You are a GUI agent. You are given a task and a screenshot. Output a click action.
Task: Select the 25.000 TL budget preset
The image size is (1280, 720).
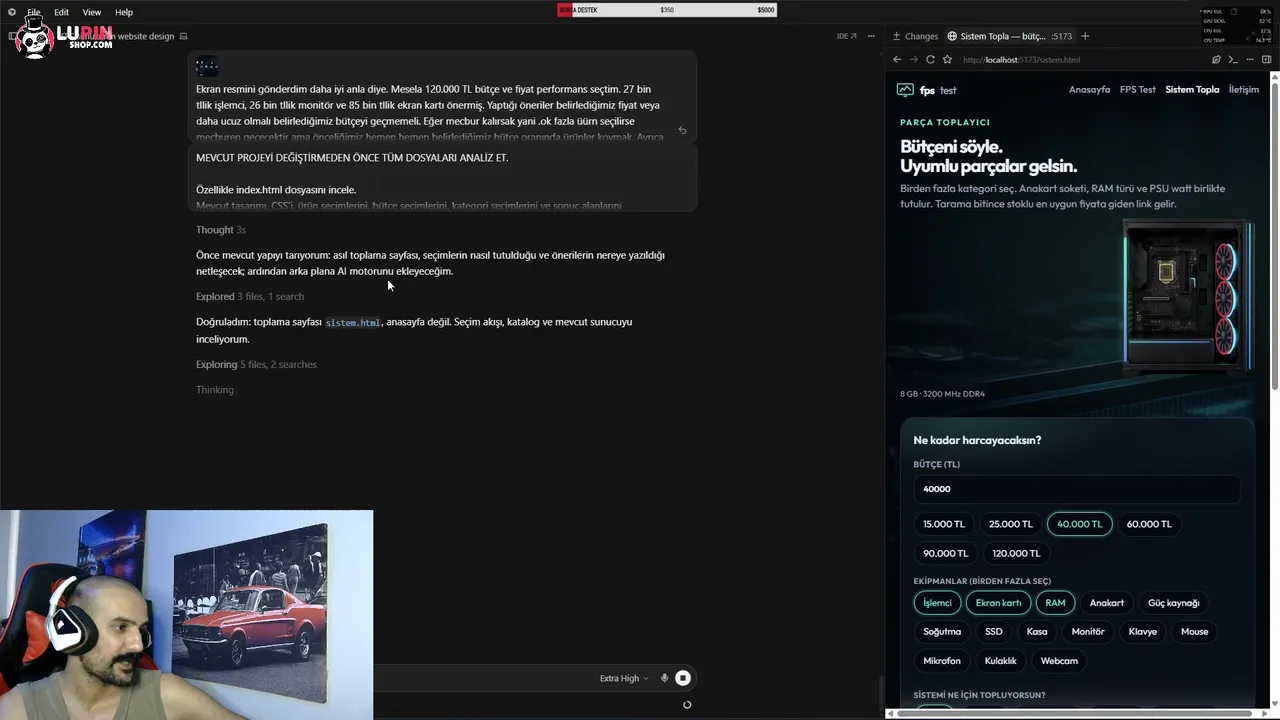point(1011,524)
